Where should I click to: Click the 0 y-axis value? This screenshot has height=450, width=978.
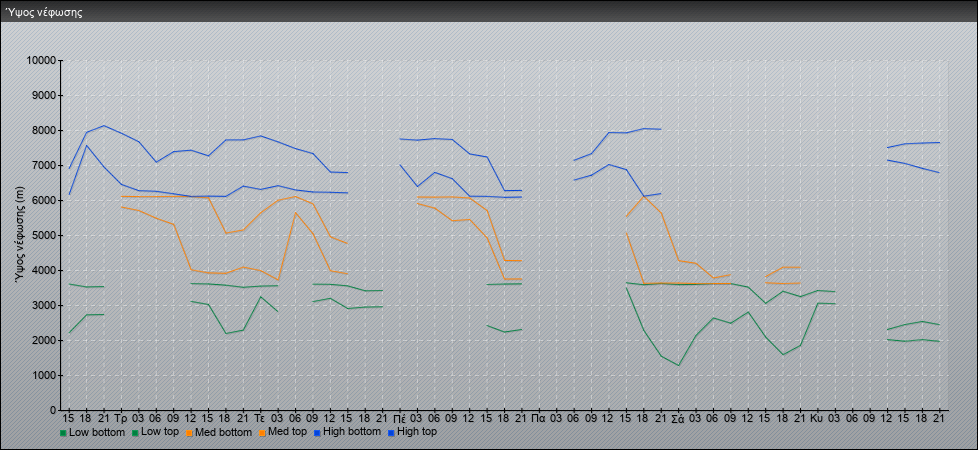click(53, 410)
